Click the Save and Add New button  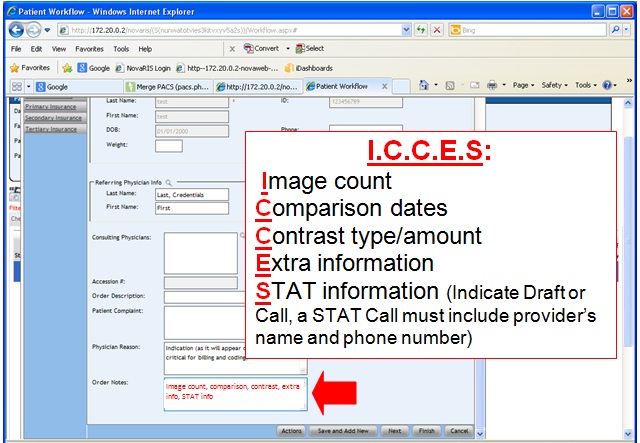pos(343,431)
